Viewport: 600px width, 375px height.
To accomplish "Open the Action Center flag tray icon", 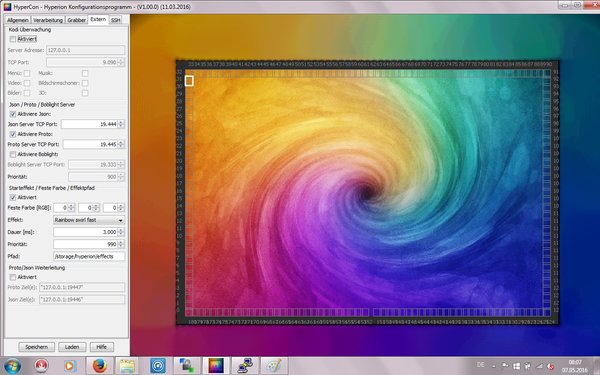I will 505,366.
